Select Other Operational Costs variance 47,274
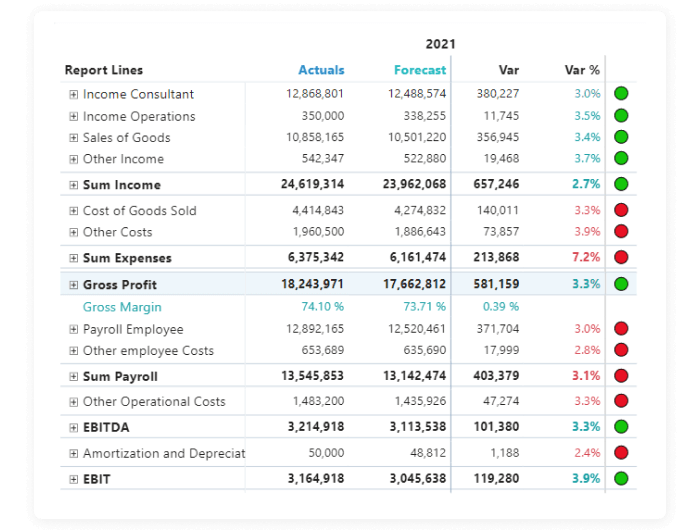The image size is (699, 531). tap(501, 401)
